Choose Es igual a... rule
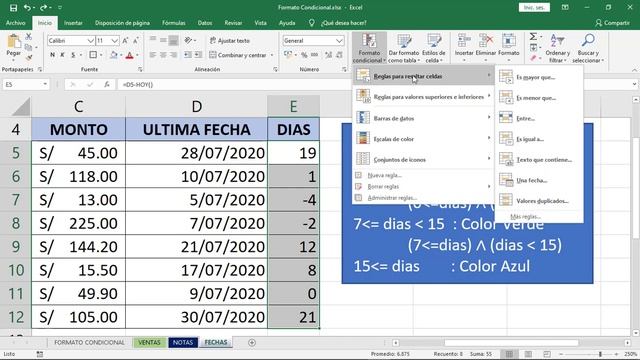 tap(539, 139)
